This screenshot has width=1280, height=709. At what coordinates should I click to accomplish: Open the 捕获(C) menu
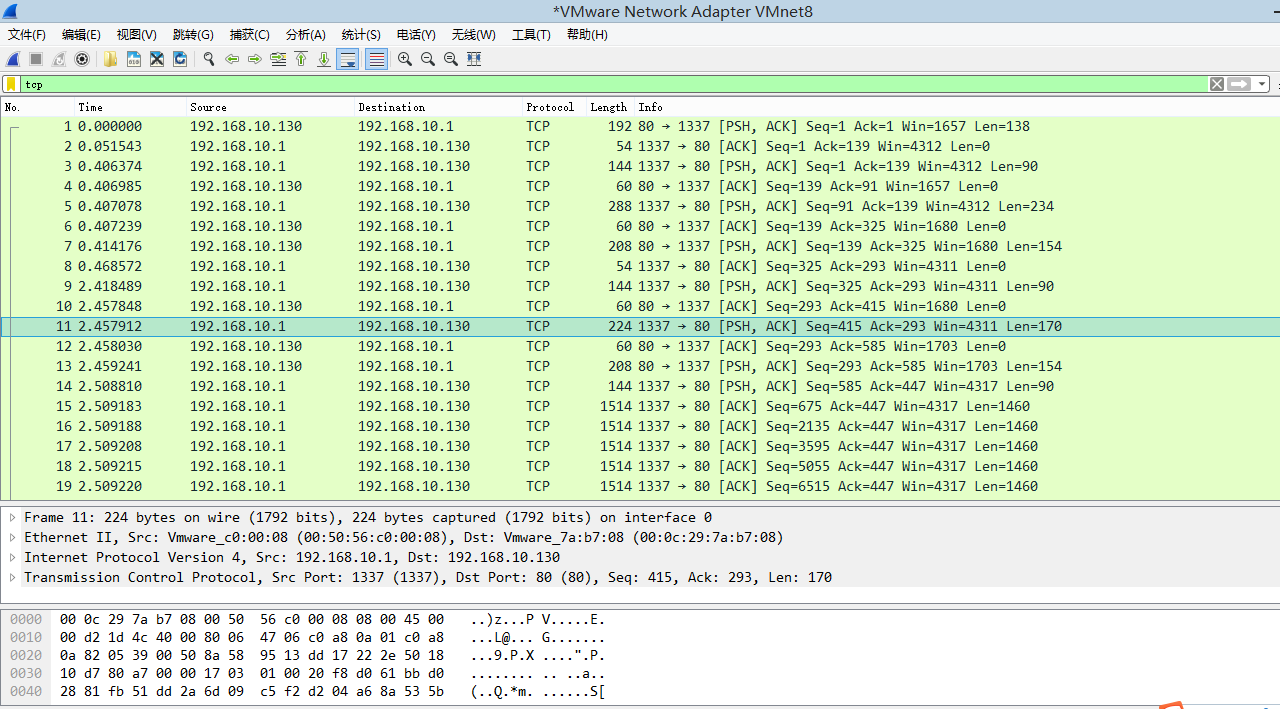point(249,34)
